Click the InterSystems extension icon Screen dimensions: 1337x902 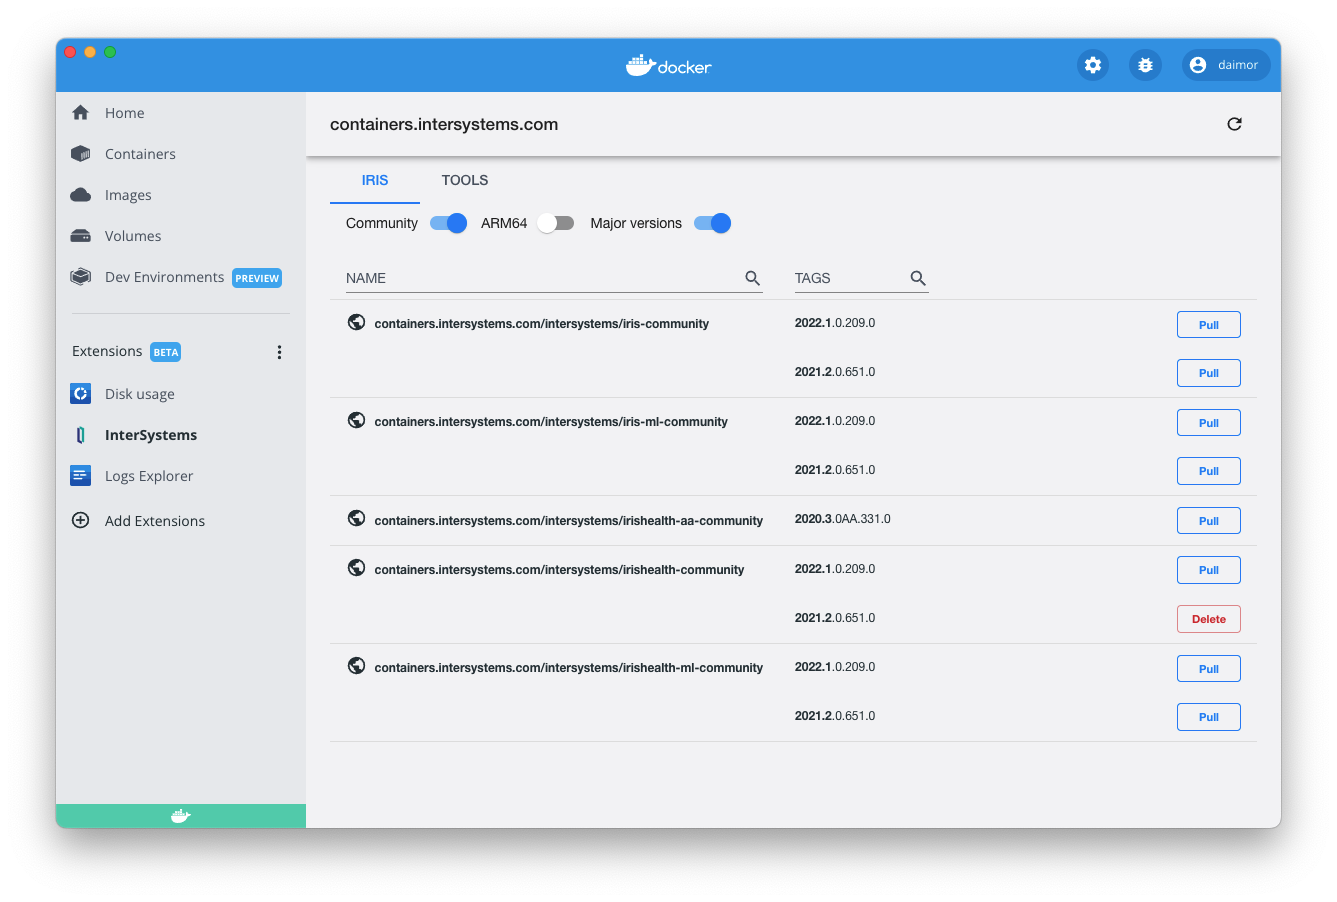pyautogui.click(x=81, y=435)
